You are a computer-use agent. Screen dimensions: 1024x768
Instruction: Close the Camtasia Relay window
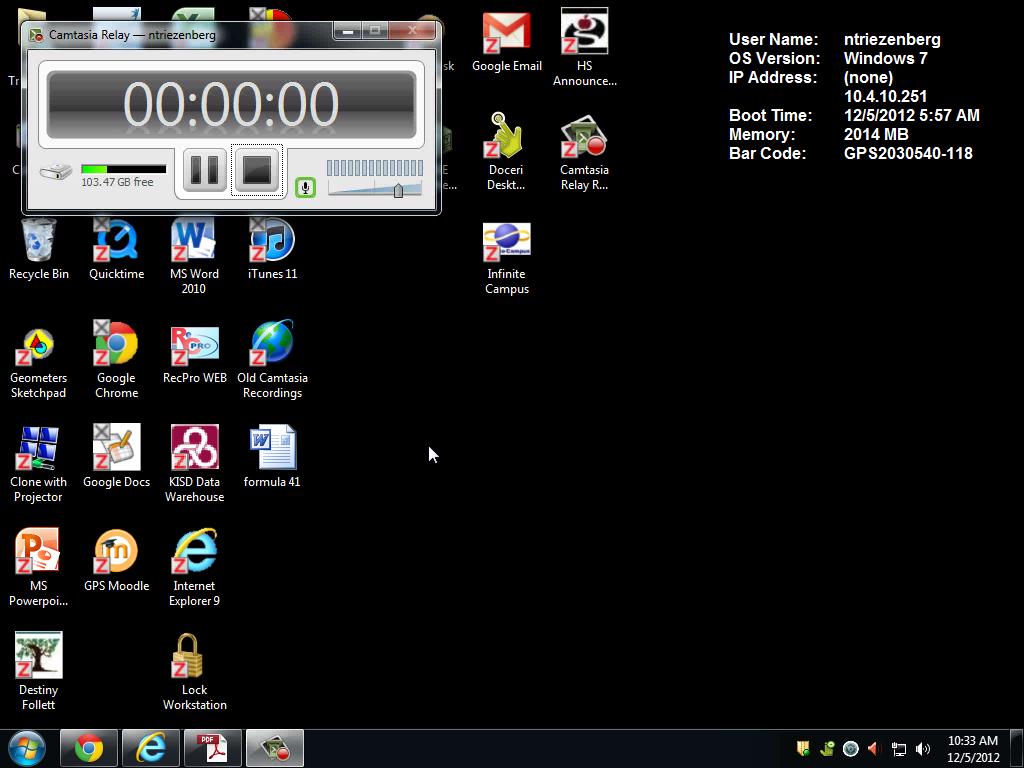[412, 30]
